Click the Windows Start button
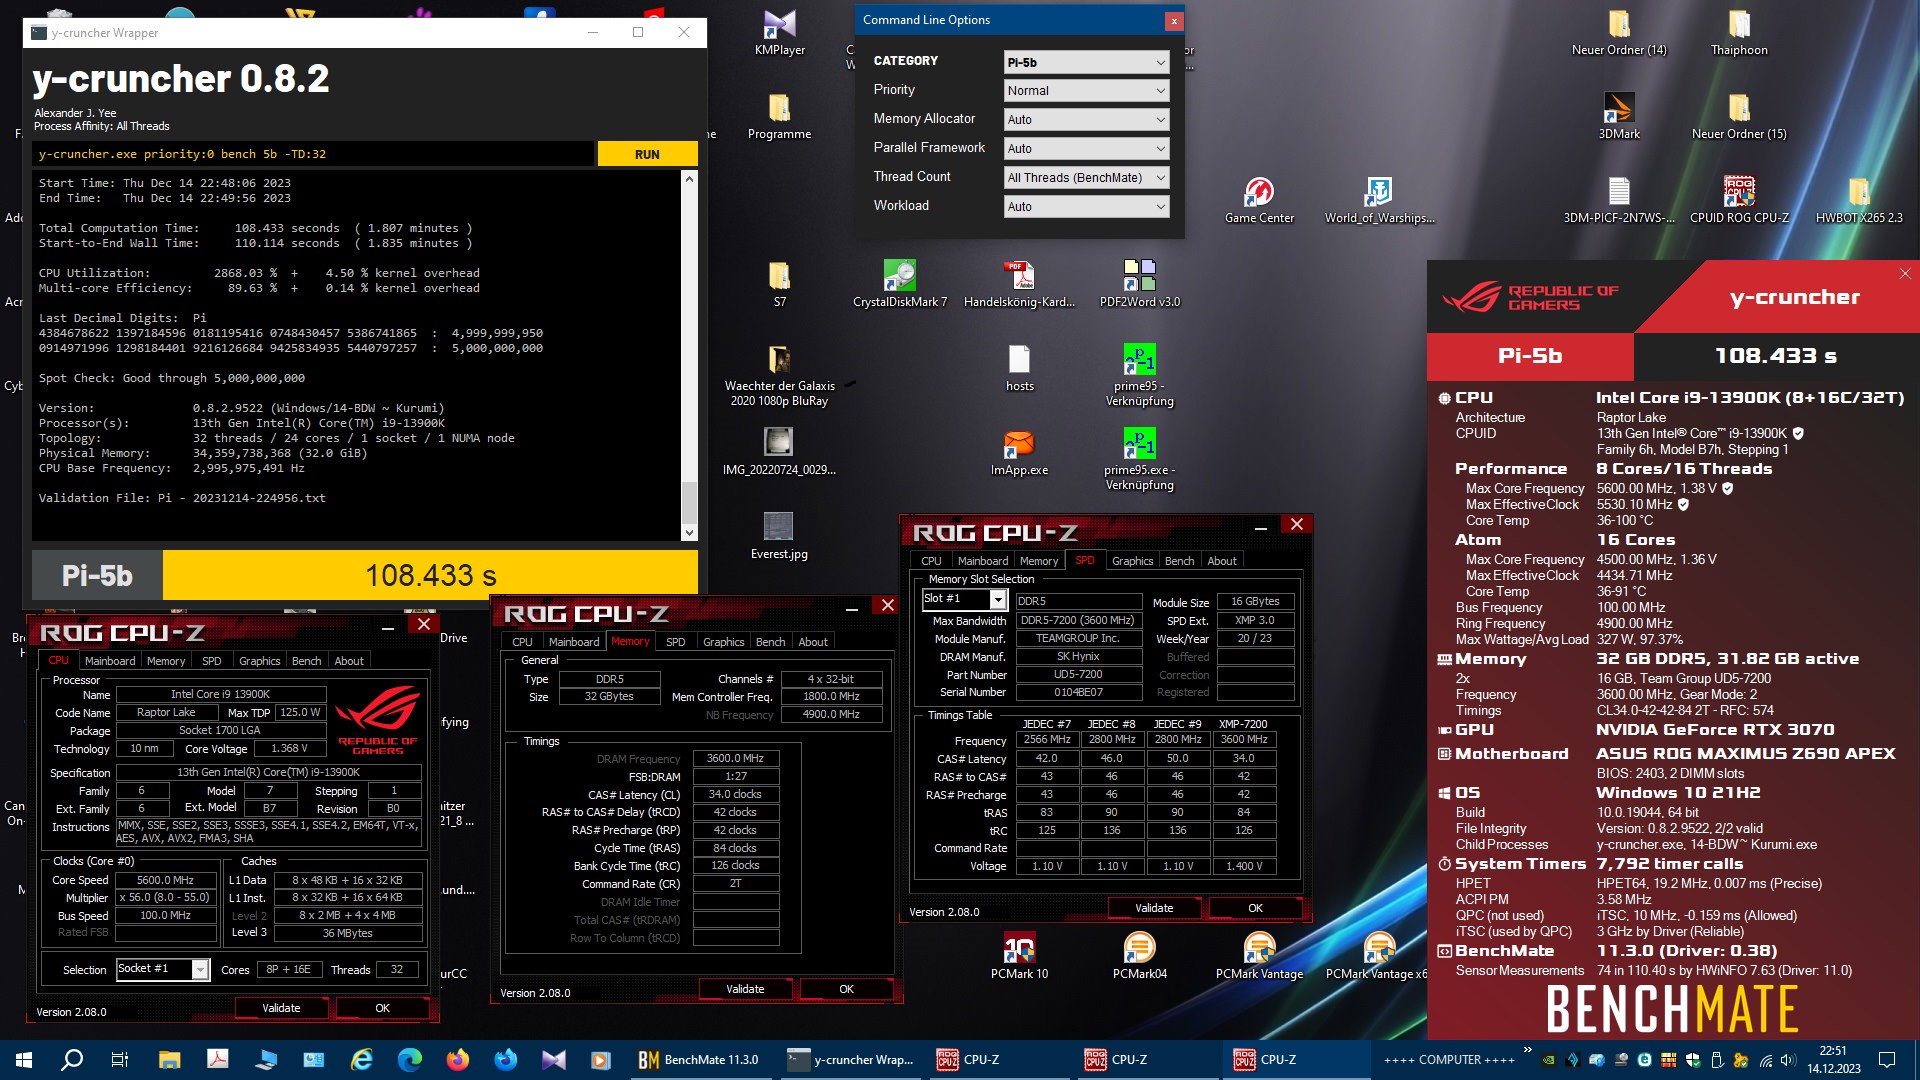This screenshot has width=1920, height=1080. 24,1060
